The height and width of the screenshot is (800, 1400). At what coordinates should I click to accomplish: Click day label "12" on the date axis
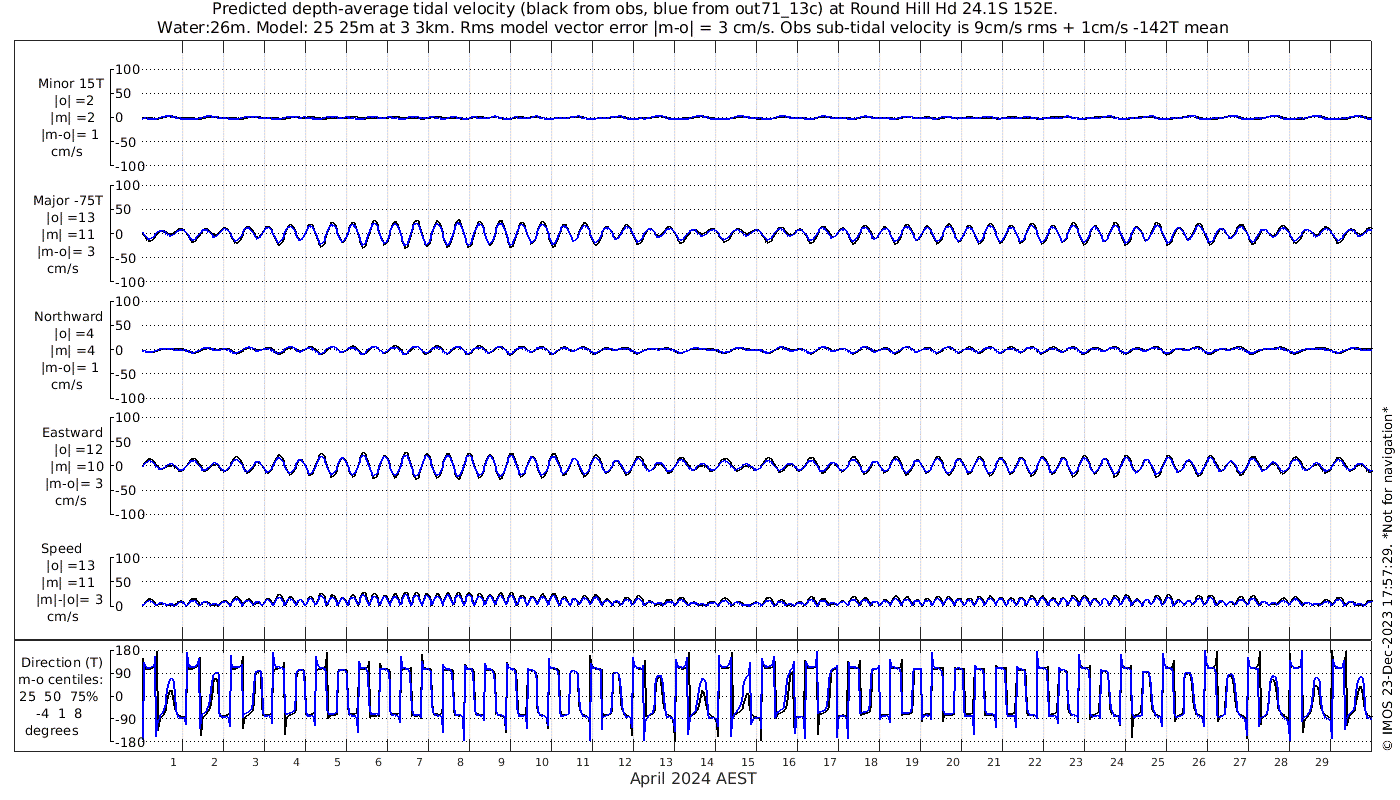pyautogui.click(x=624, y=762)
